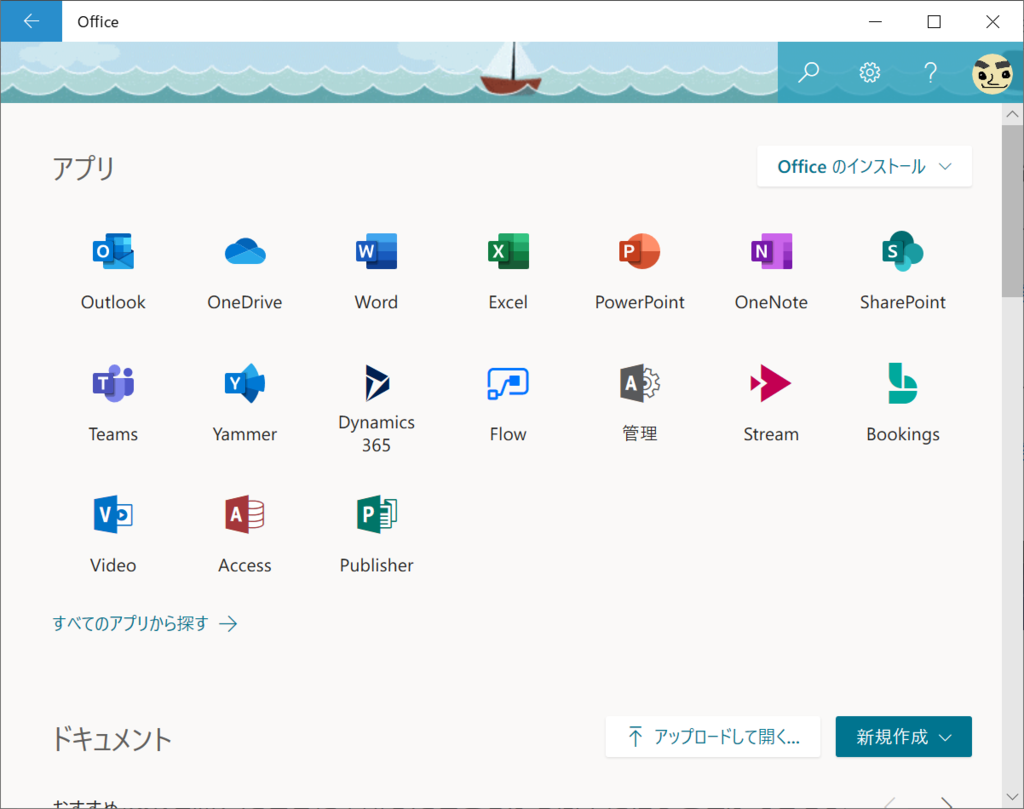Image resolution: width=1024 pixels, height=809 pixels.
Task: Launch the Flow app
Action: pos(508,404)
